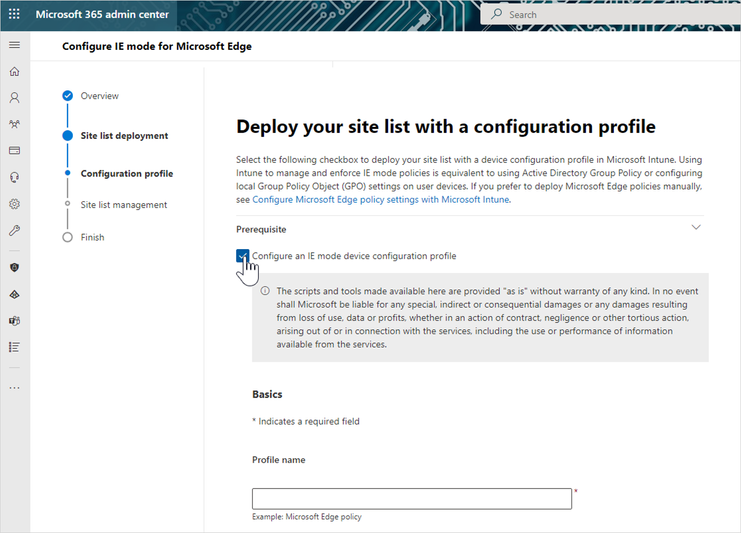Open the Teams admin center icon
This screenshot has height=533, width=741.
coord(15,321)
